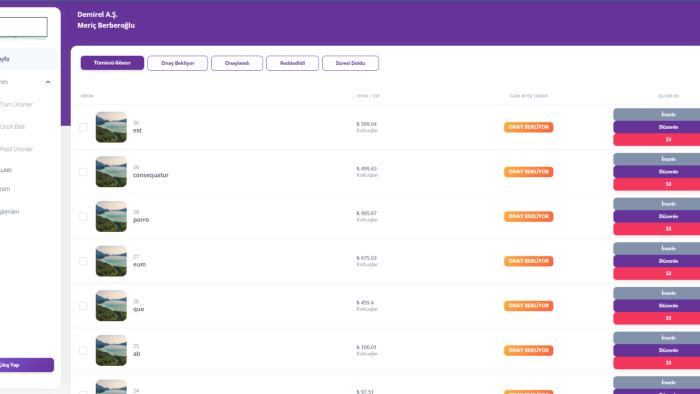View the eum product thumbnail

click(x=111, y=261)
